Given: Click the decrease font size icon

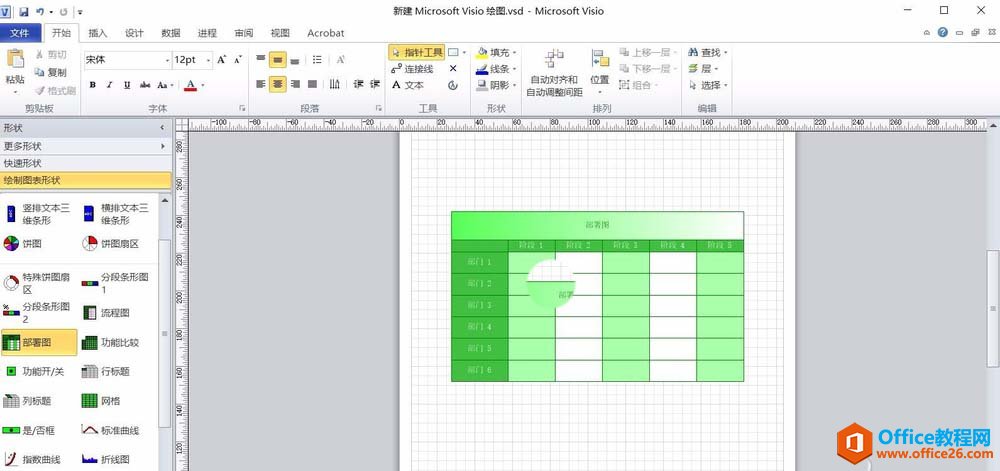Looking at the screenshot, I should tap(238, 59).
